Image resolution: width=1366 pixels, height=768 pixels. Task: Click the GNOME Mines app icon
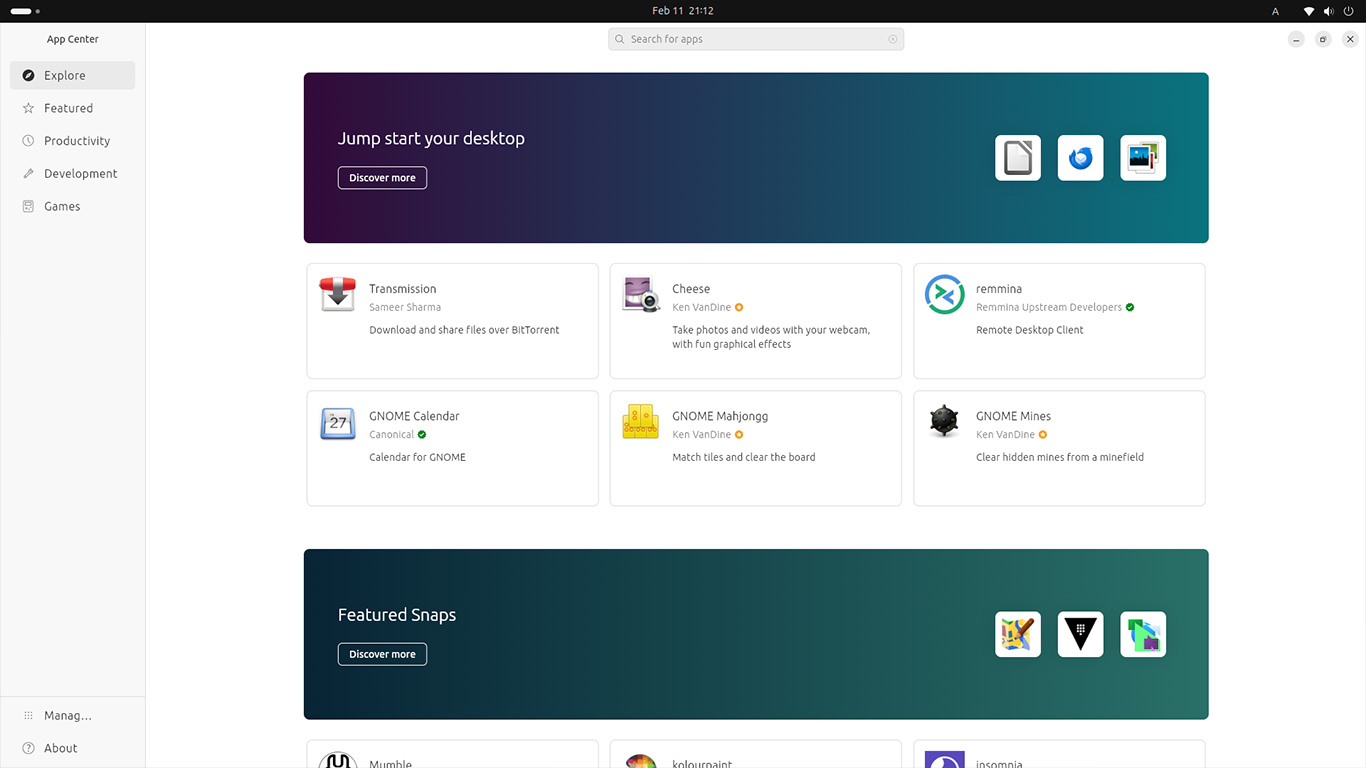(x=944, y=422)
